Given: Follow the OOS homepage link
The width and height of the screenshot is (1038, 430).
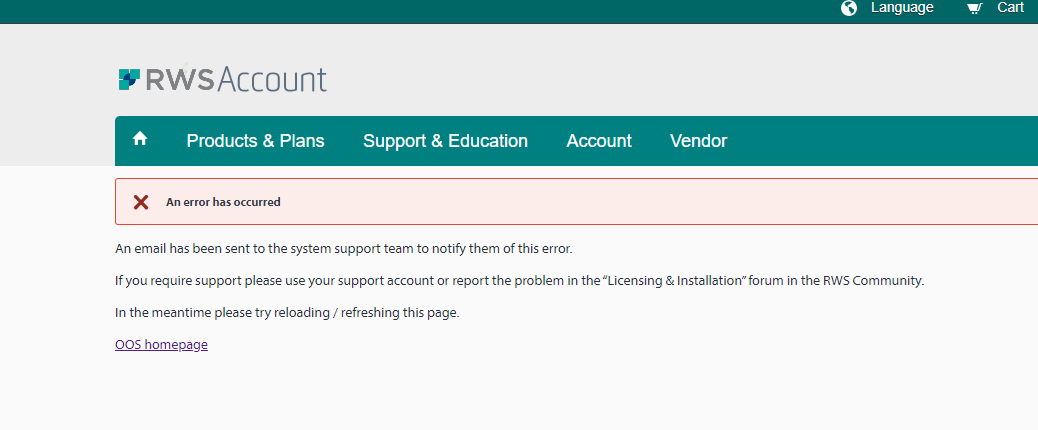Looking at the screenshot, I should (x=161, y=345).
